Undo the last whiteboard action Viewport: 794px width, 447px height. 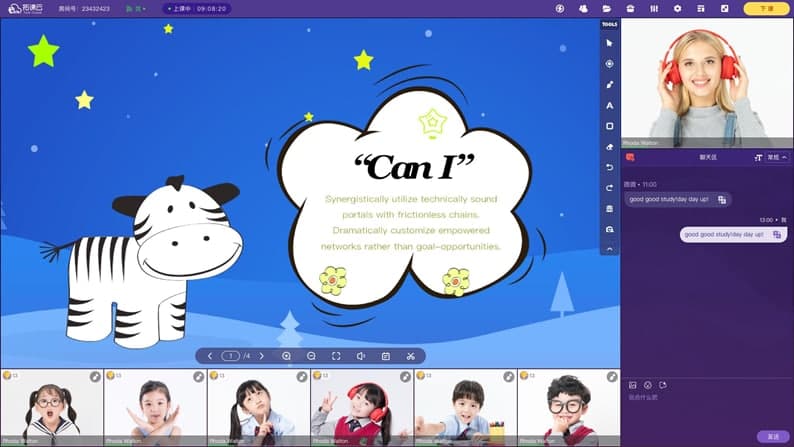point(609,167)
